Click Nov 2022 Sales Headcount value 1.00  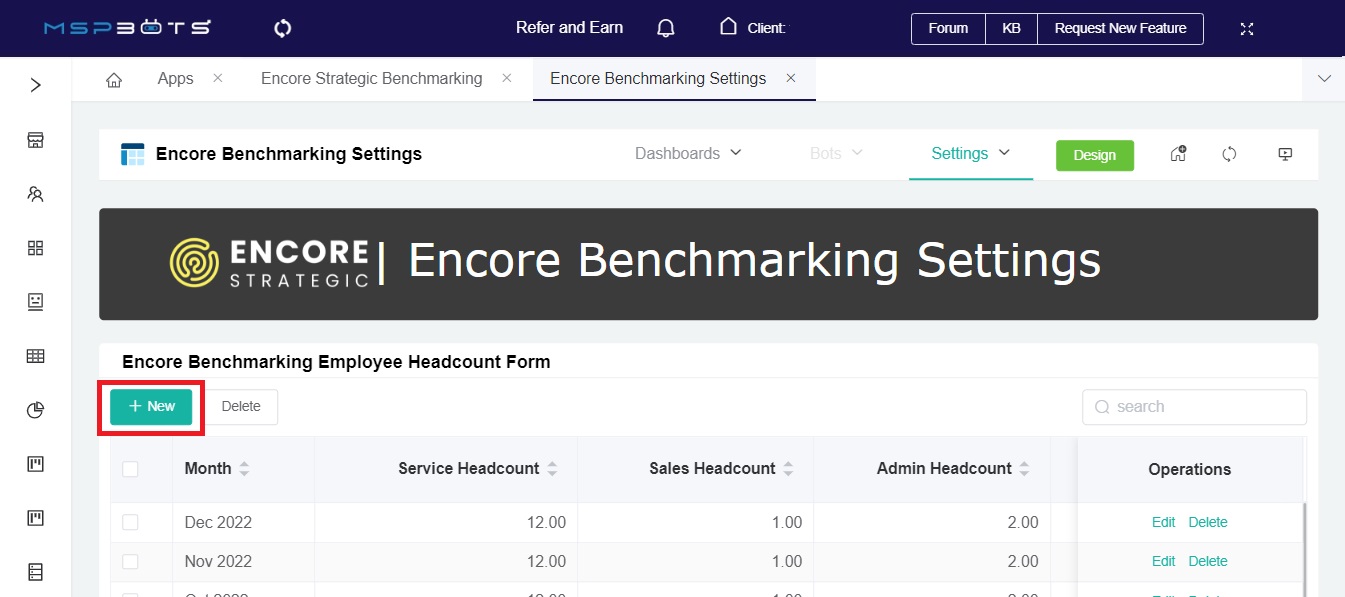[x=787, y=561]
